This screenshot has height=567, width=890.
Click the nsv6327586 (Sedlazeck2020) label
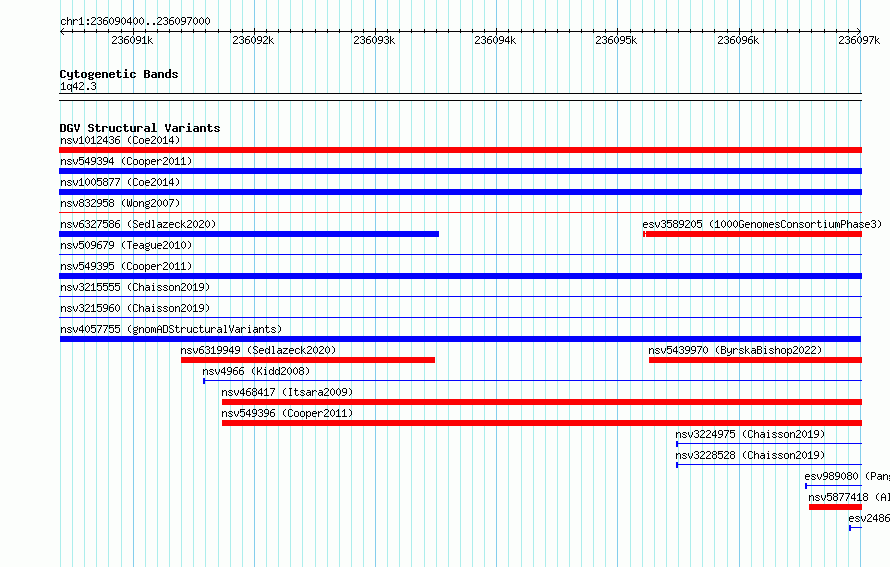point(138,224)
